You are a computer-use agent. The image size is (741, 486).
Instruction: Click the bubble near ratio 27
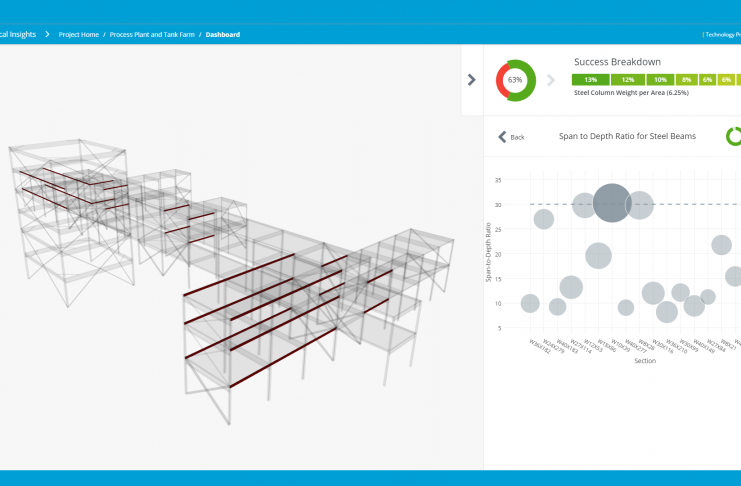click(543, 219)
